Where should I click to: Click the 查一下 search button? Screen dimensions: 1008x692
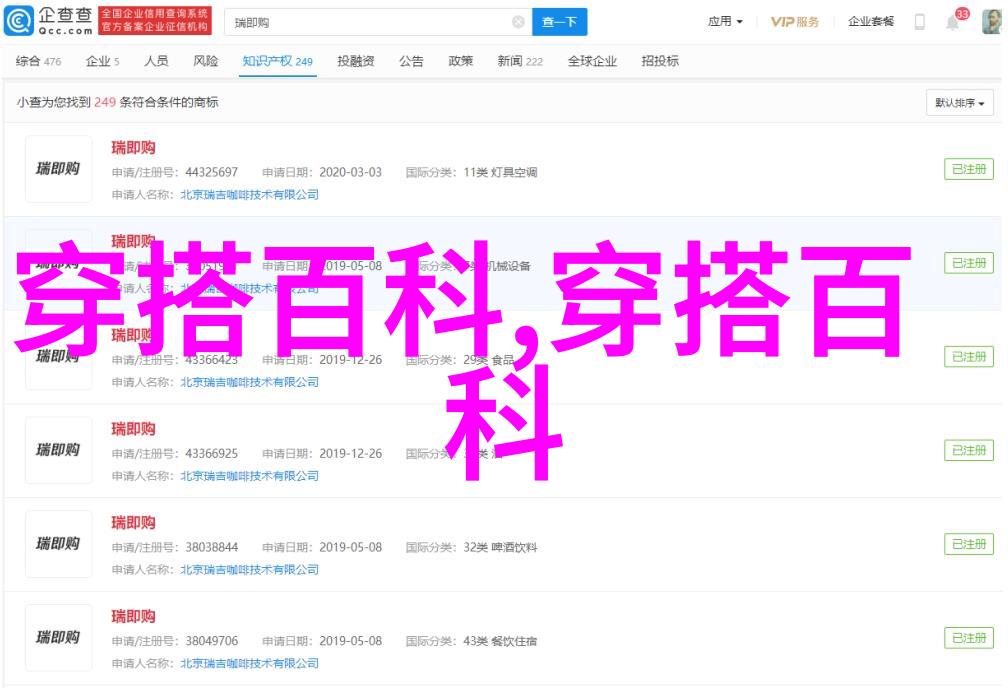pyautogui.click(x=559, y=23)
